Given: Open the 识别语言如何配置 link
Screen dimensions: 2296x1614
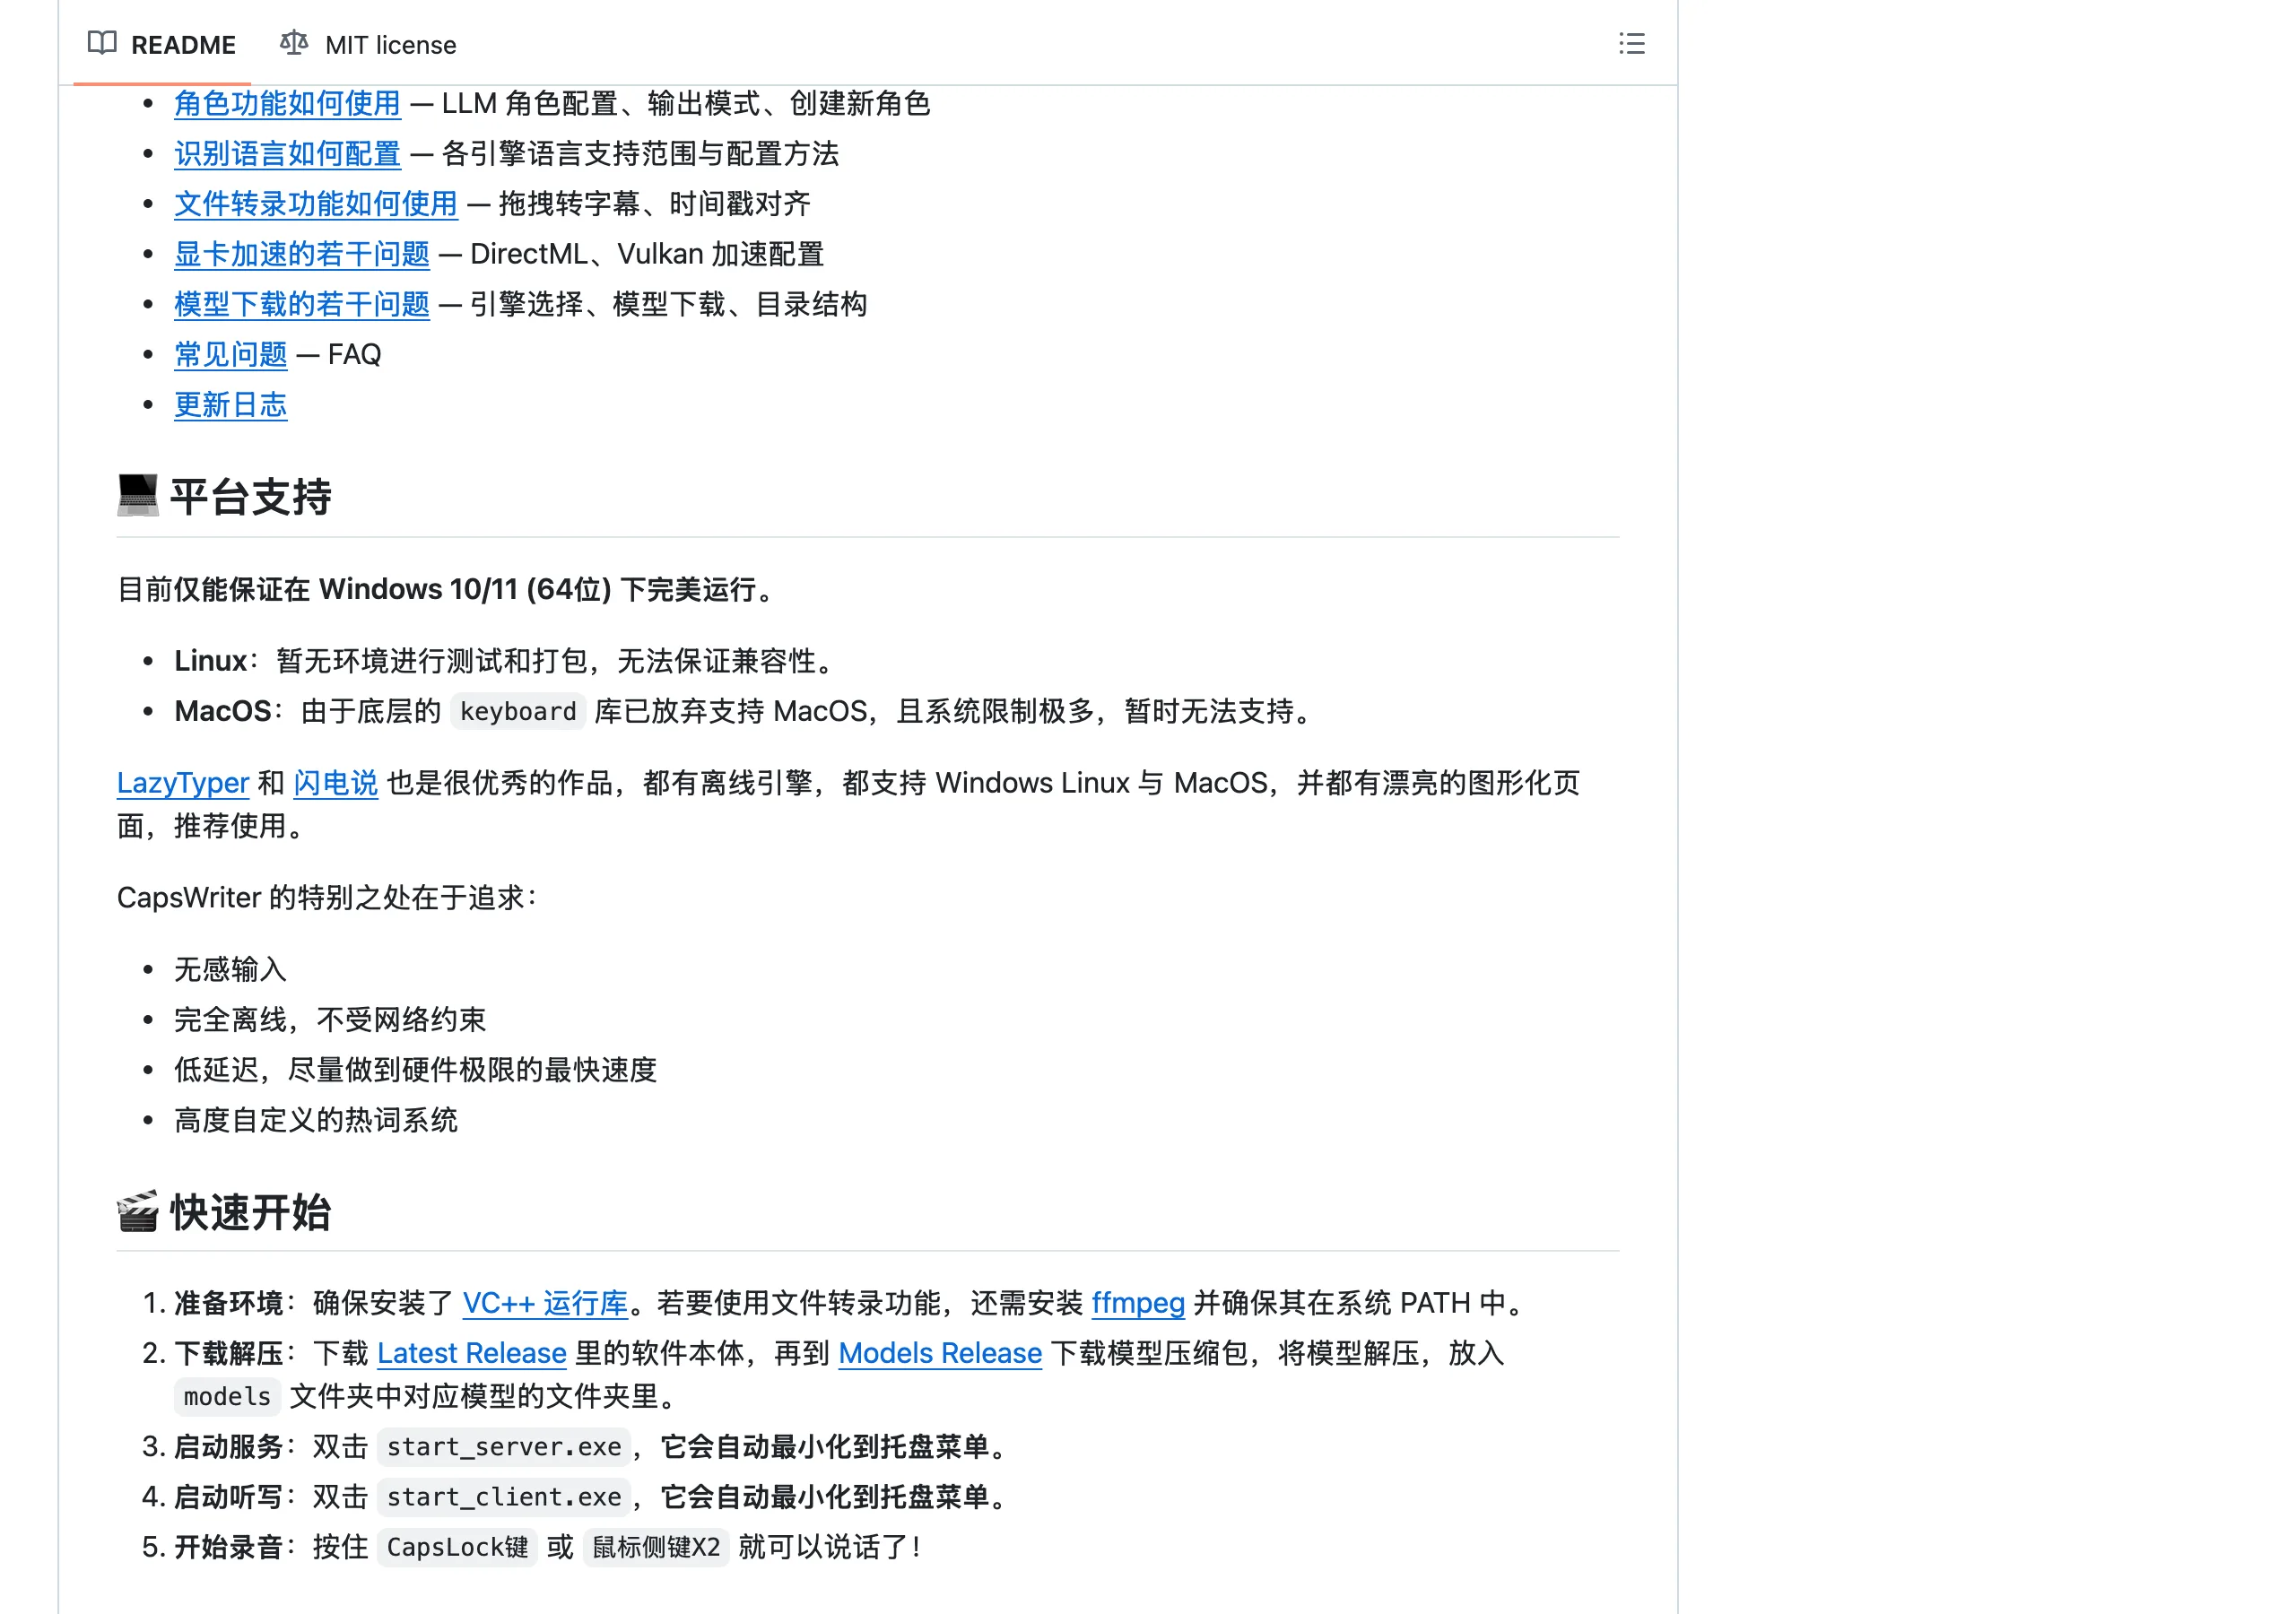Looking at the screenshot, I should pyautogui.click(x=287, y=153).
